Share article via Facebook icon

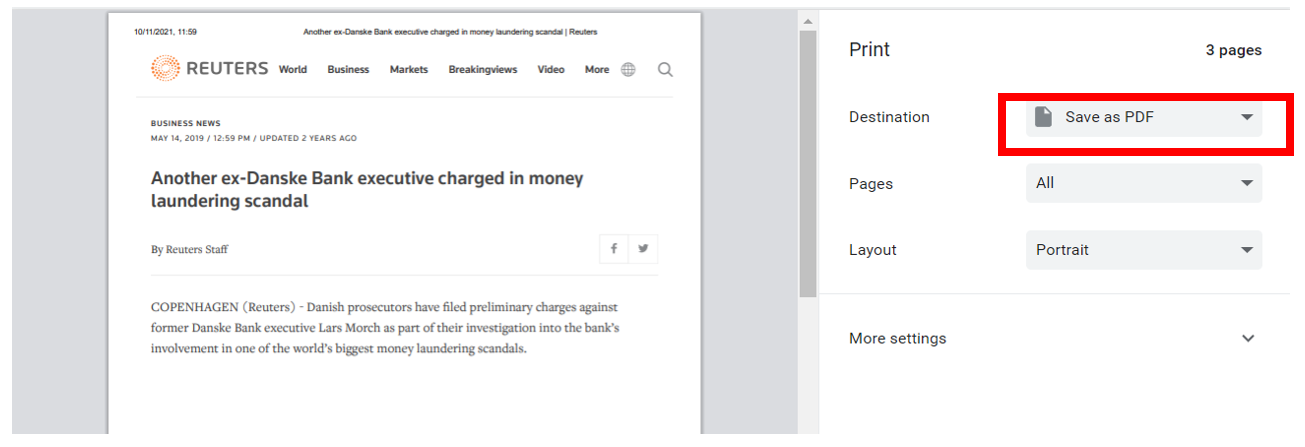point(614,249)
